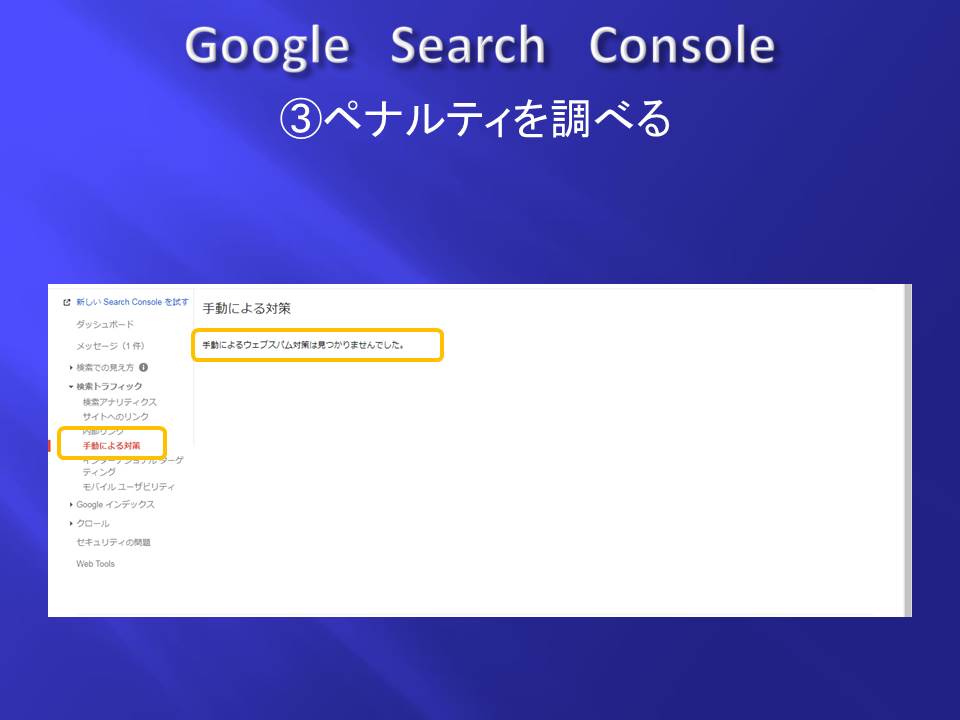This screenshot has height=720, width=960.
Task: Open モバイル ユーザビリティ item
Action: click(129, 487)
